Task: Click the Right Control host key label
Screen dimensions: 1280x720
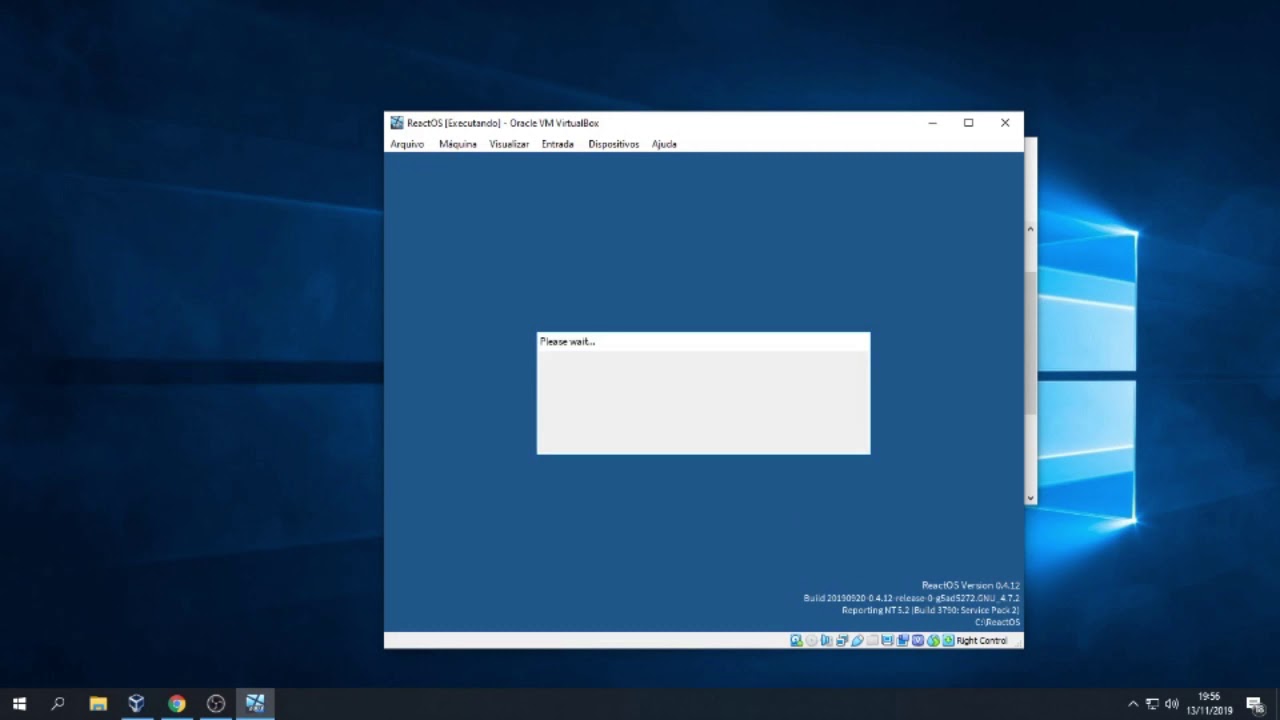Action: point(982,641)
